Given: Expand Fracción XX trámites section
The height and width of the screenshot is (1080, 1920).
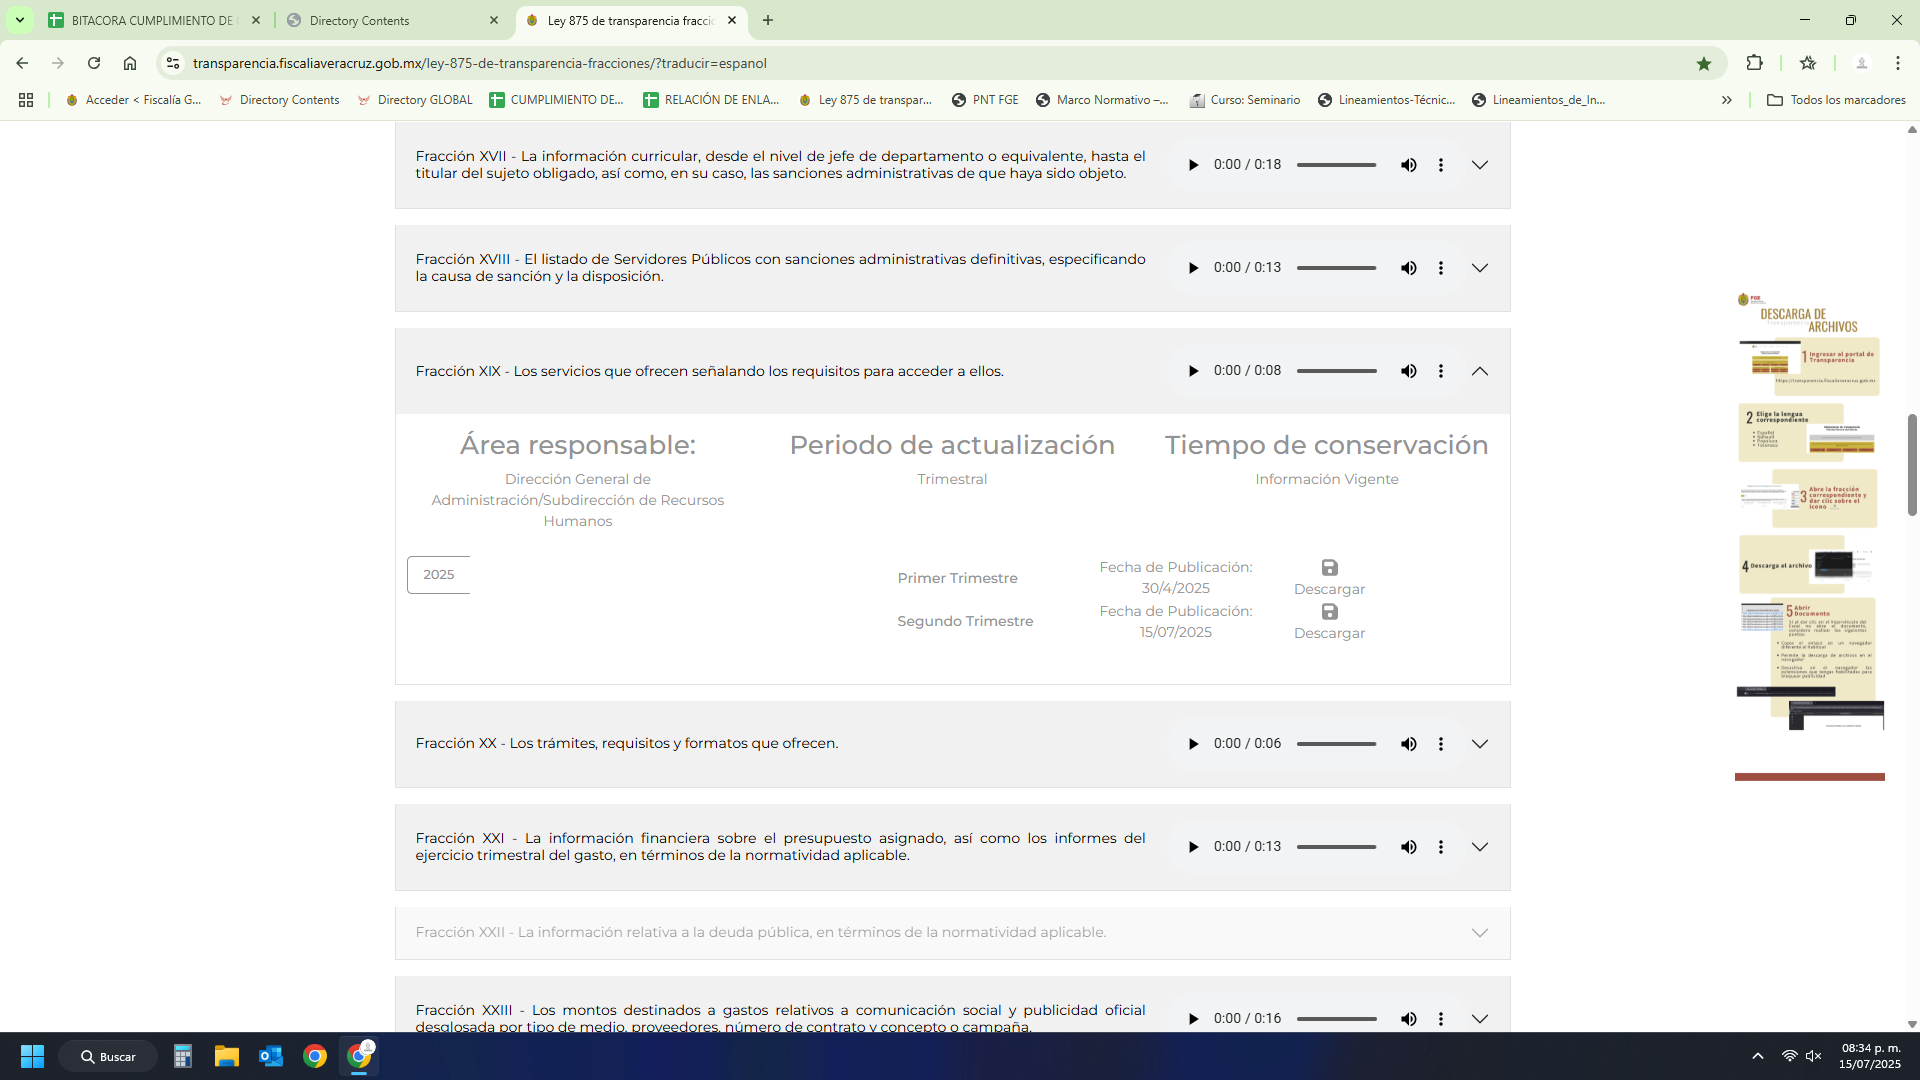Looking at the screenshot, I should (1479, 744).
